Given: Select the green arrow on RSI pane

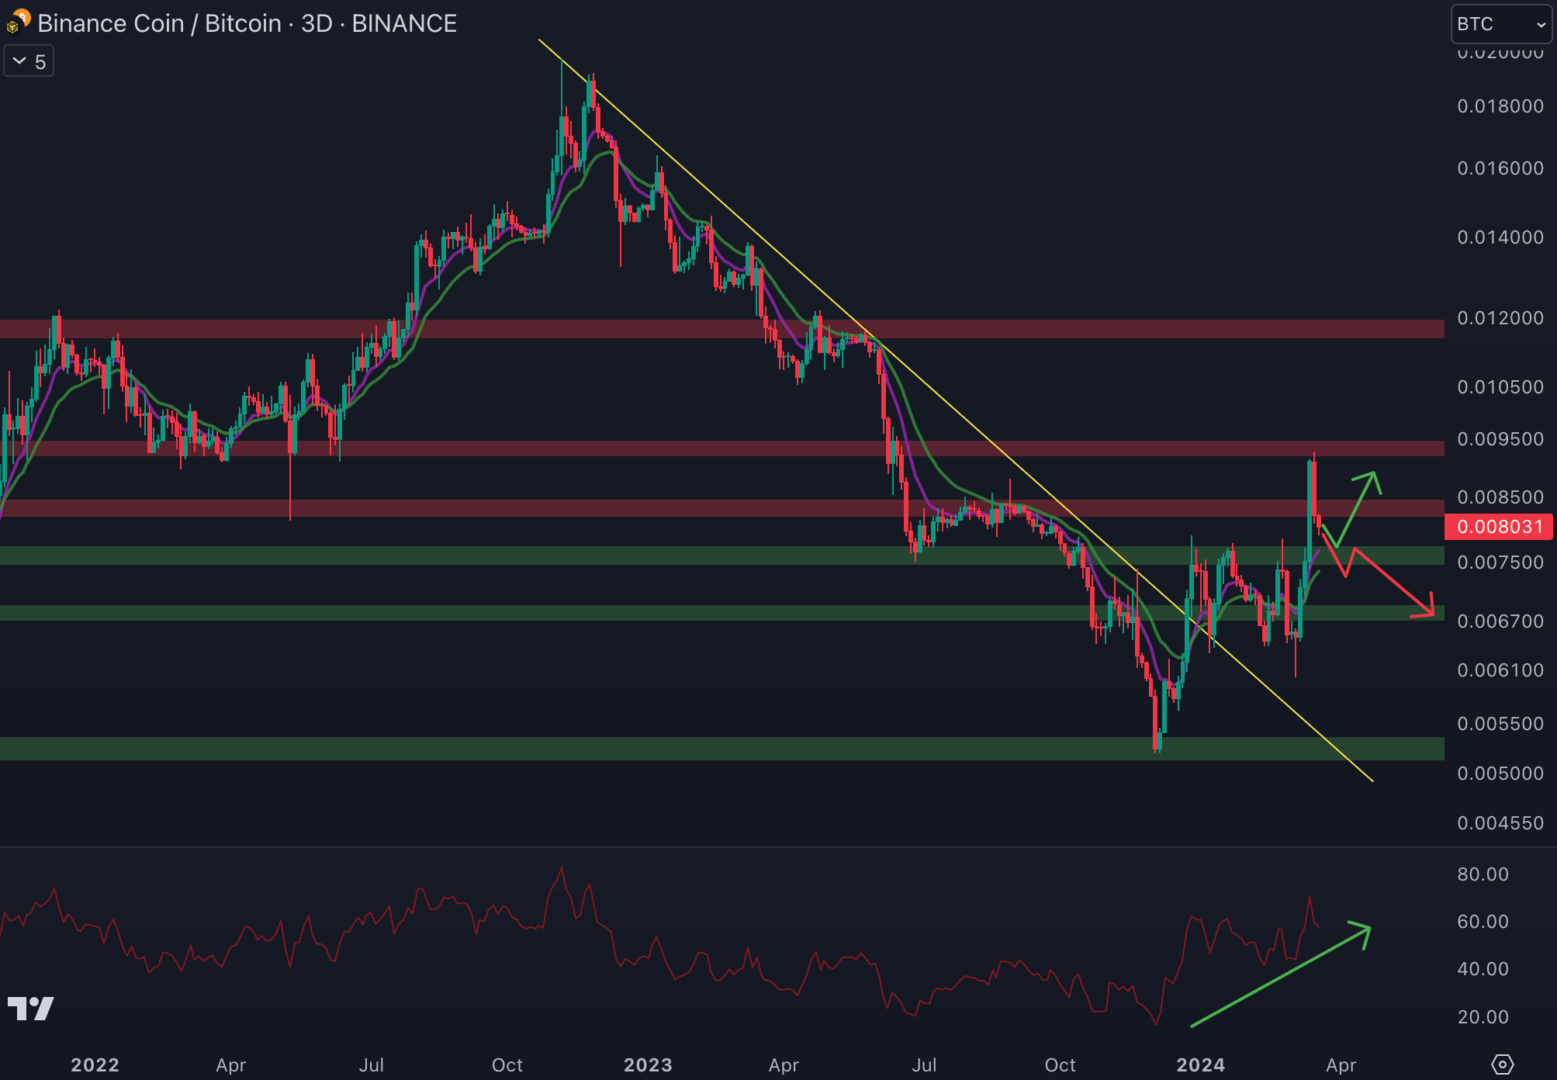Looking at the screenshot, I should point(1280,976).
